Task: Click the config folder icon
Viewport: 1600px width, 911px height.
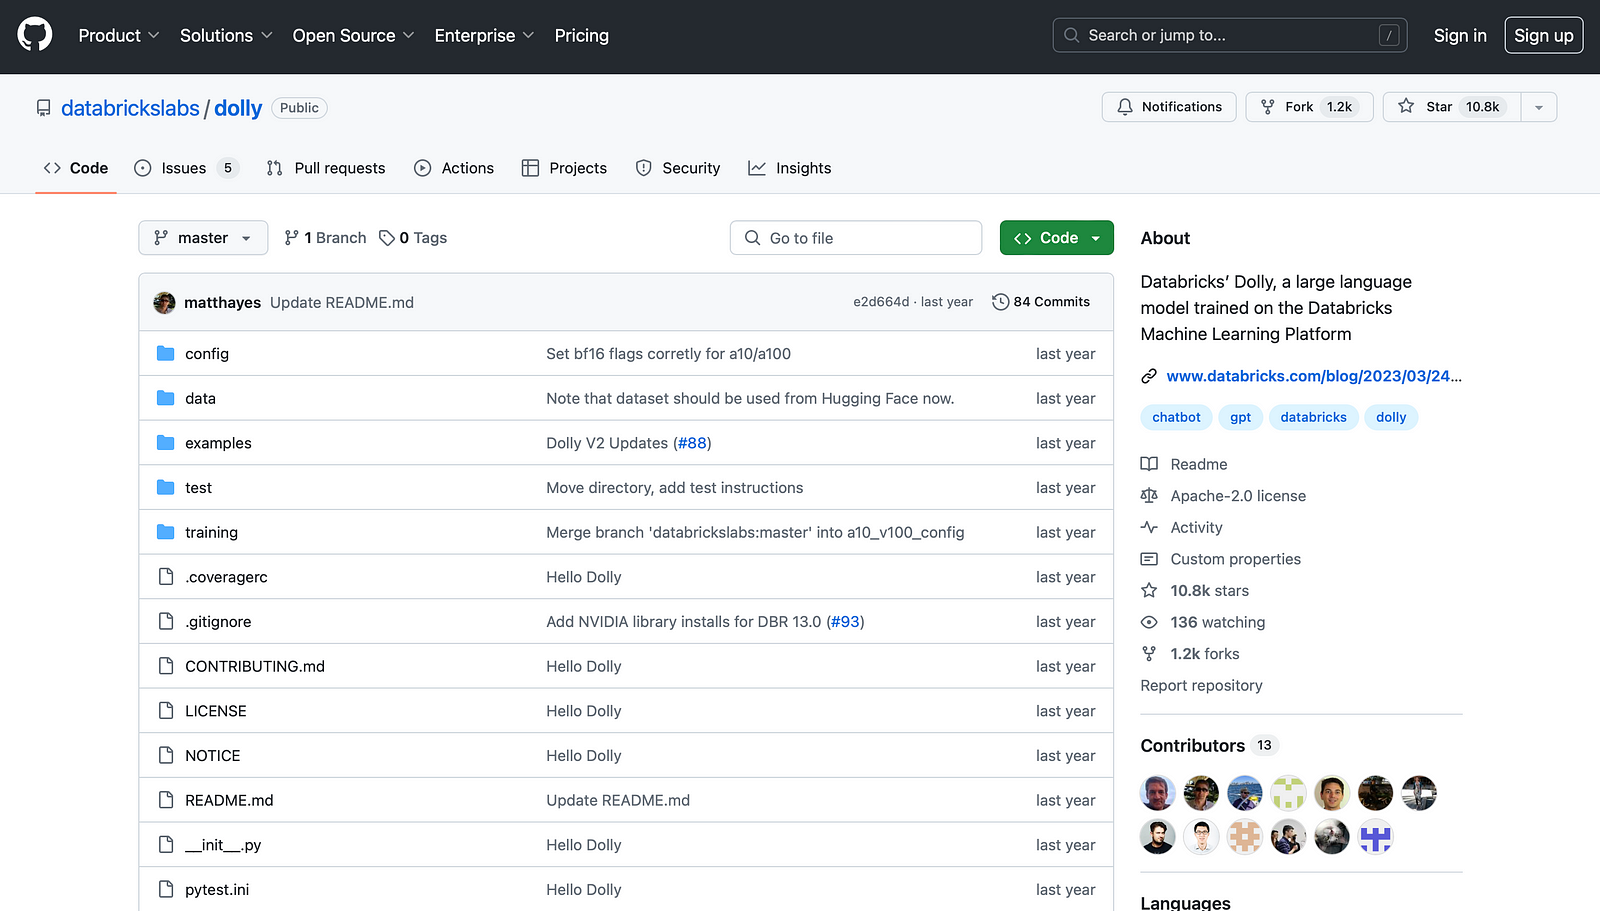Action: (x=166, y=354)
